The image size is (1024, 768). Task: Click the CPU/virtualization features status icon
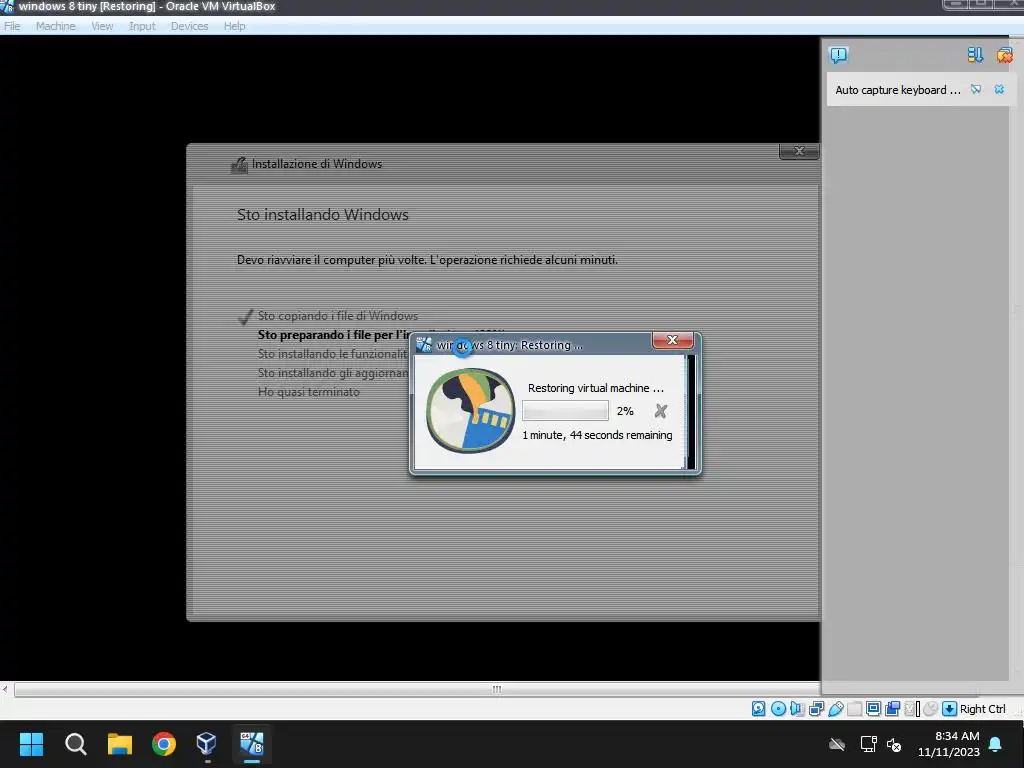[910, 709]
